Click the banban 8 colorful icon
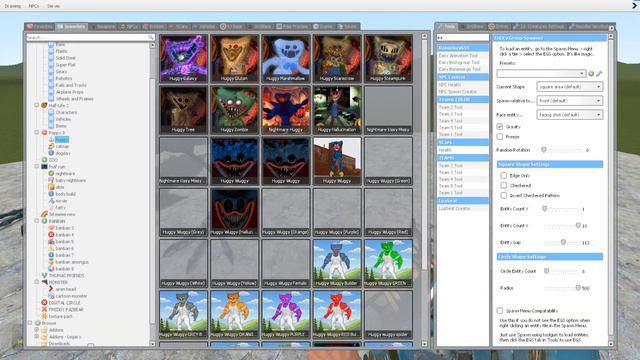This screenshot has width=640, height=360. [x=51, y=269]
